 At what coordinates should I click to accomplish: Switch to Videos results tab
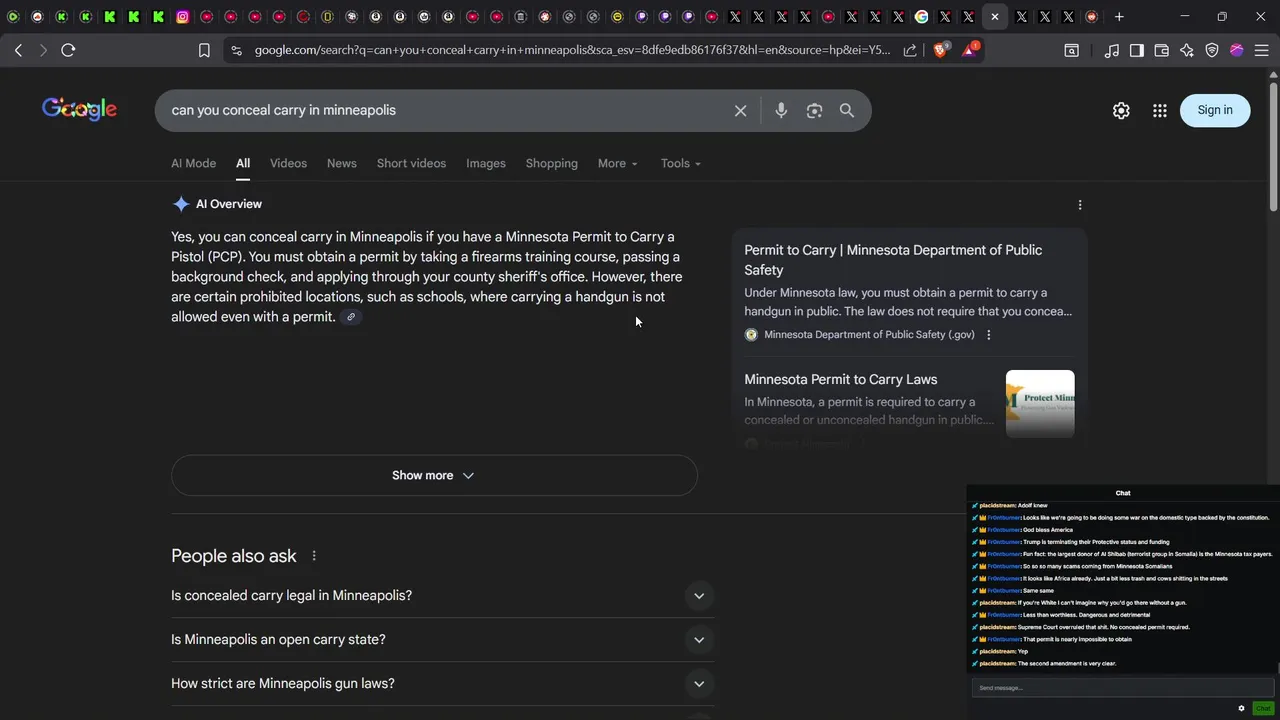point(288,164)
